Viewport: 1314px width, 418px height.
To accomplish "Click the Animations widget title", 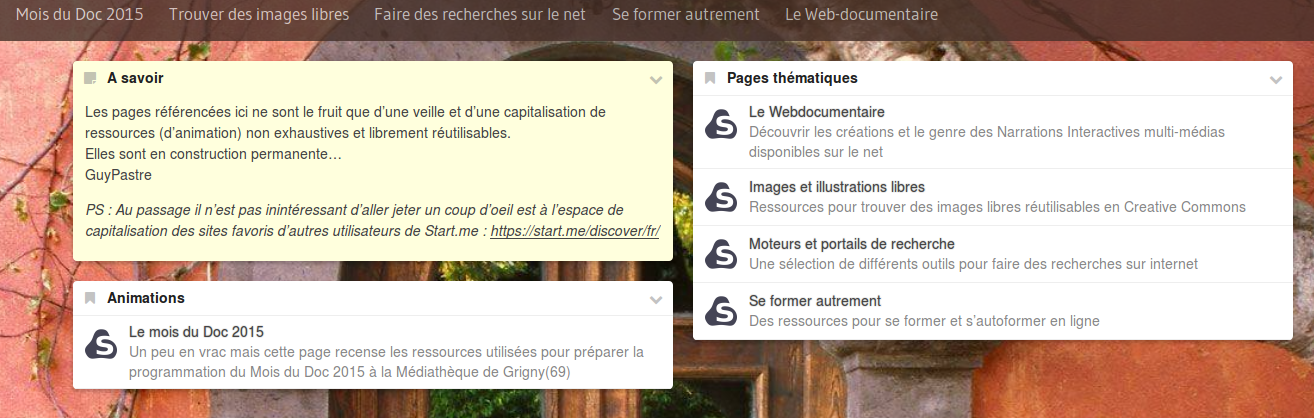I will 146,298.
